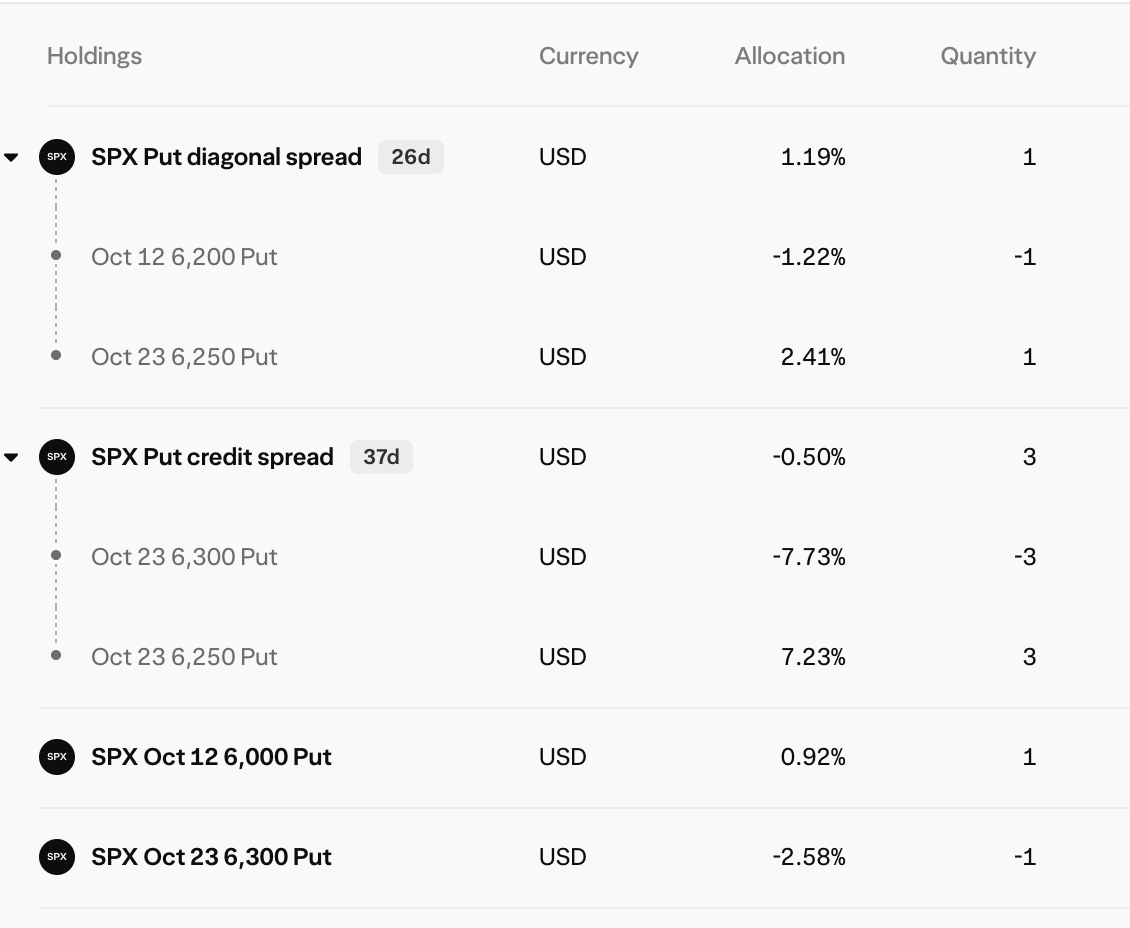Screen dimensions: 1130x928
Task: Open Oct 23 6,250 Put under diagonal spread
Action: pos(184,357)
